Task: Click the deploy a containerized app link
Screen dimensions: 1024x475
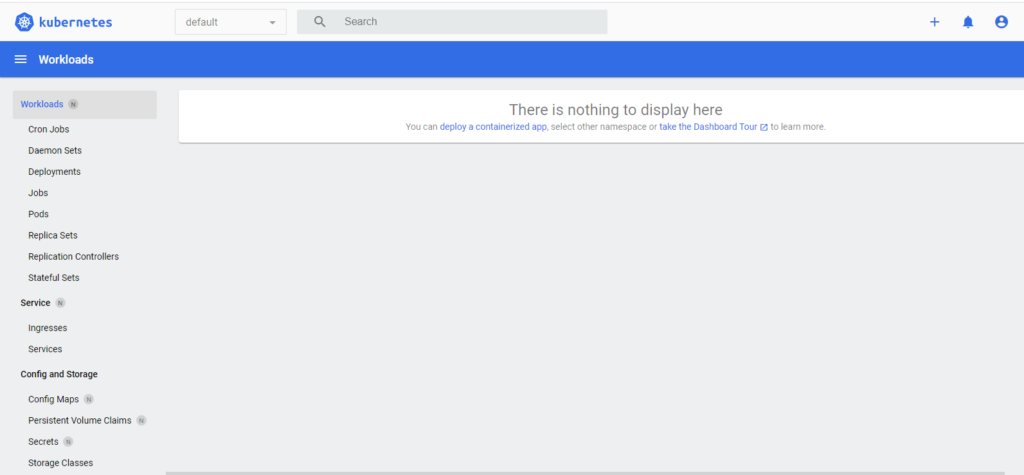Action: 493,127
